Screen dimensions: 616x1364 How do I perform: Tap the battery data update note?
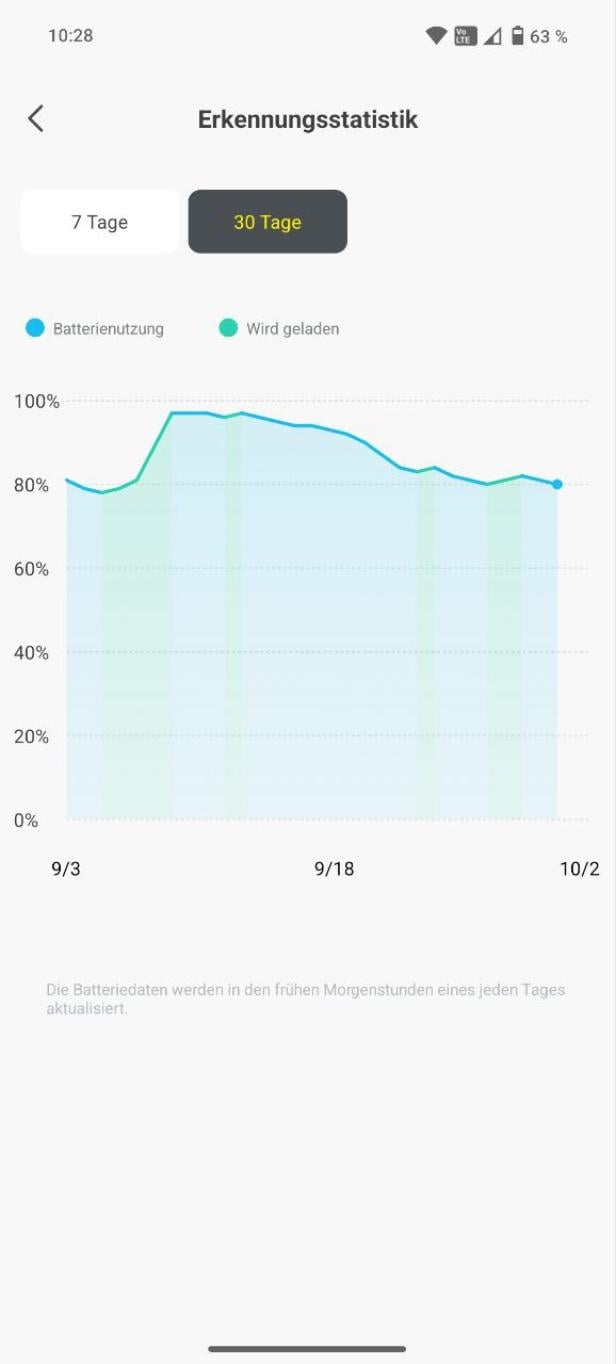(305, 999)
